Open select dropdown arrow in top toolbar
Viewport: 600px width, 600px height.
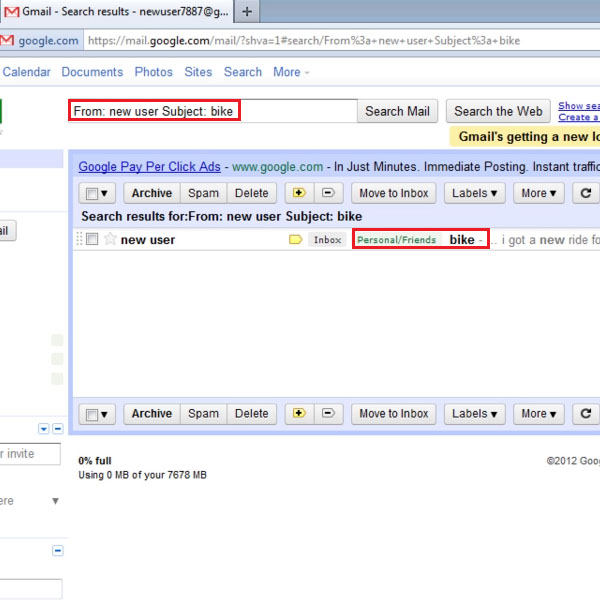coord(104,194)
